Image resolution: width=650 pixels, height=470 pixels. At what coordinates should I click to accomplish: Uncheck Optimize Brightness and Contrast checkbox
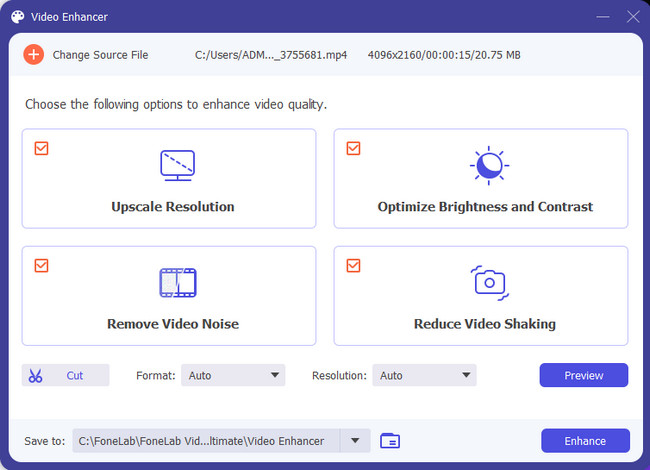point(353,148)
